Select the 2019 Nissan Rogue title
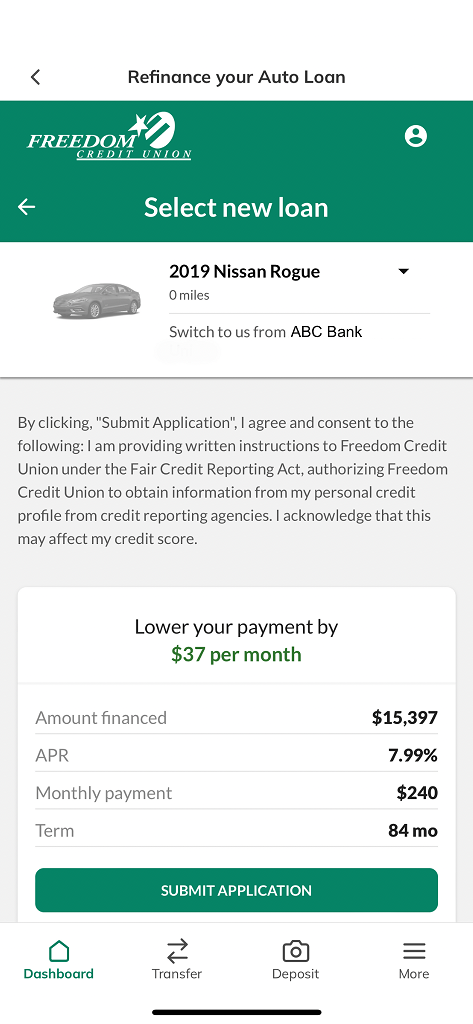Viewport: 473px width, 1024px height. pyautogui.click(x=244, y=271)
